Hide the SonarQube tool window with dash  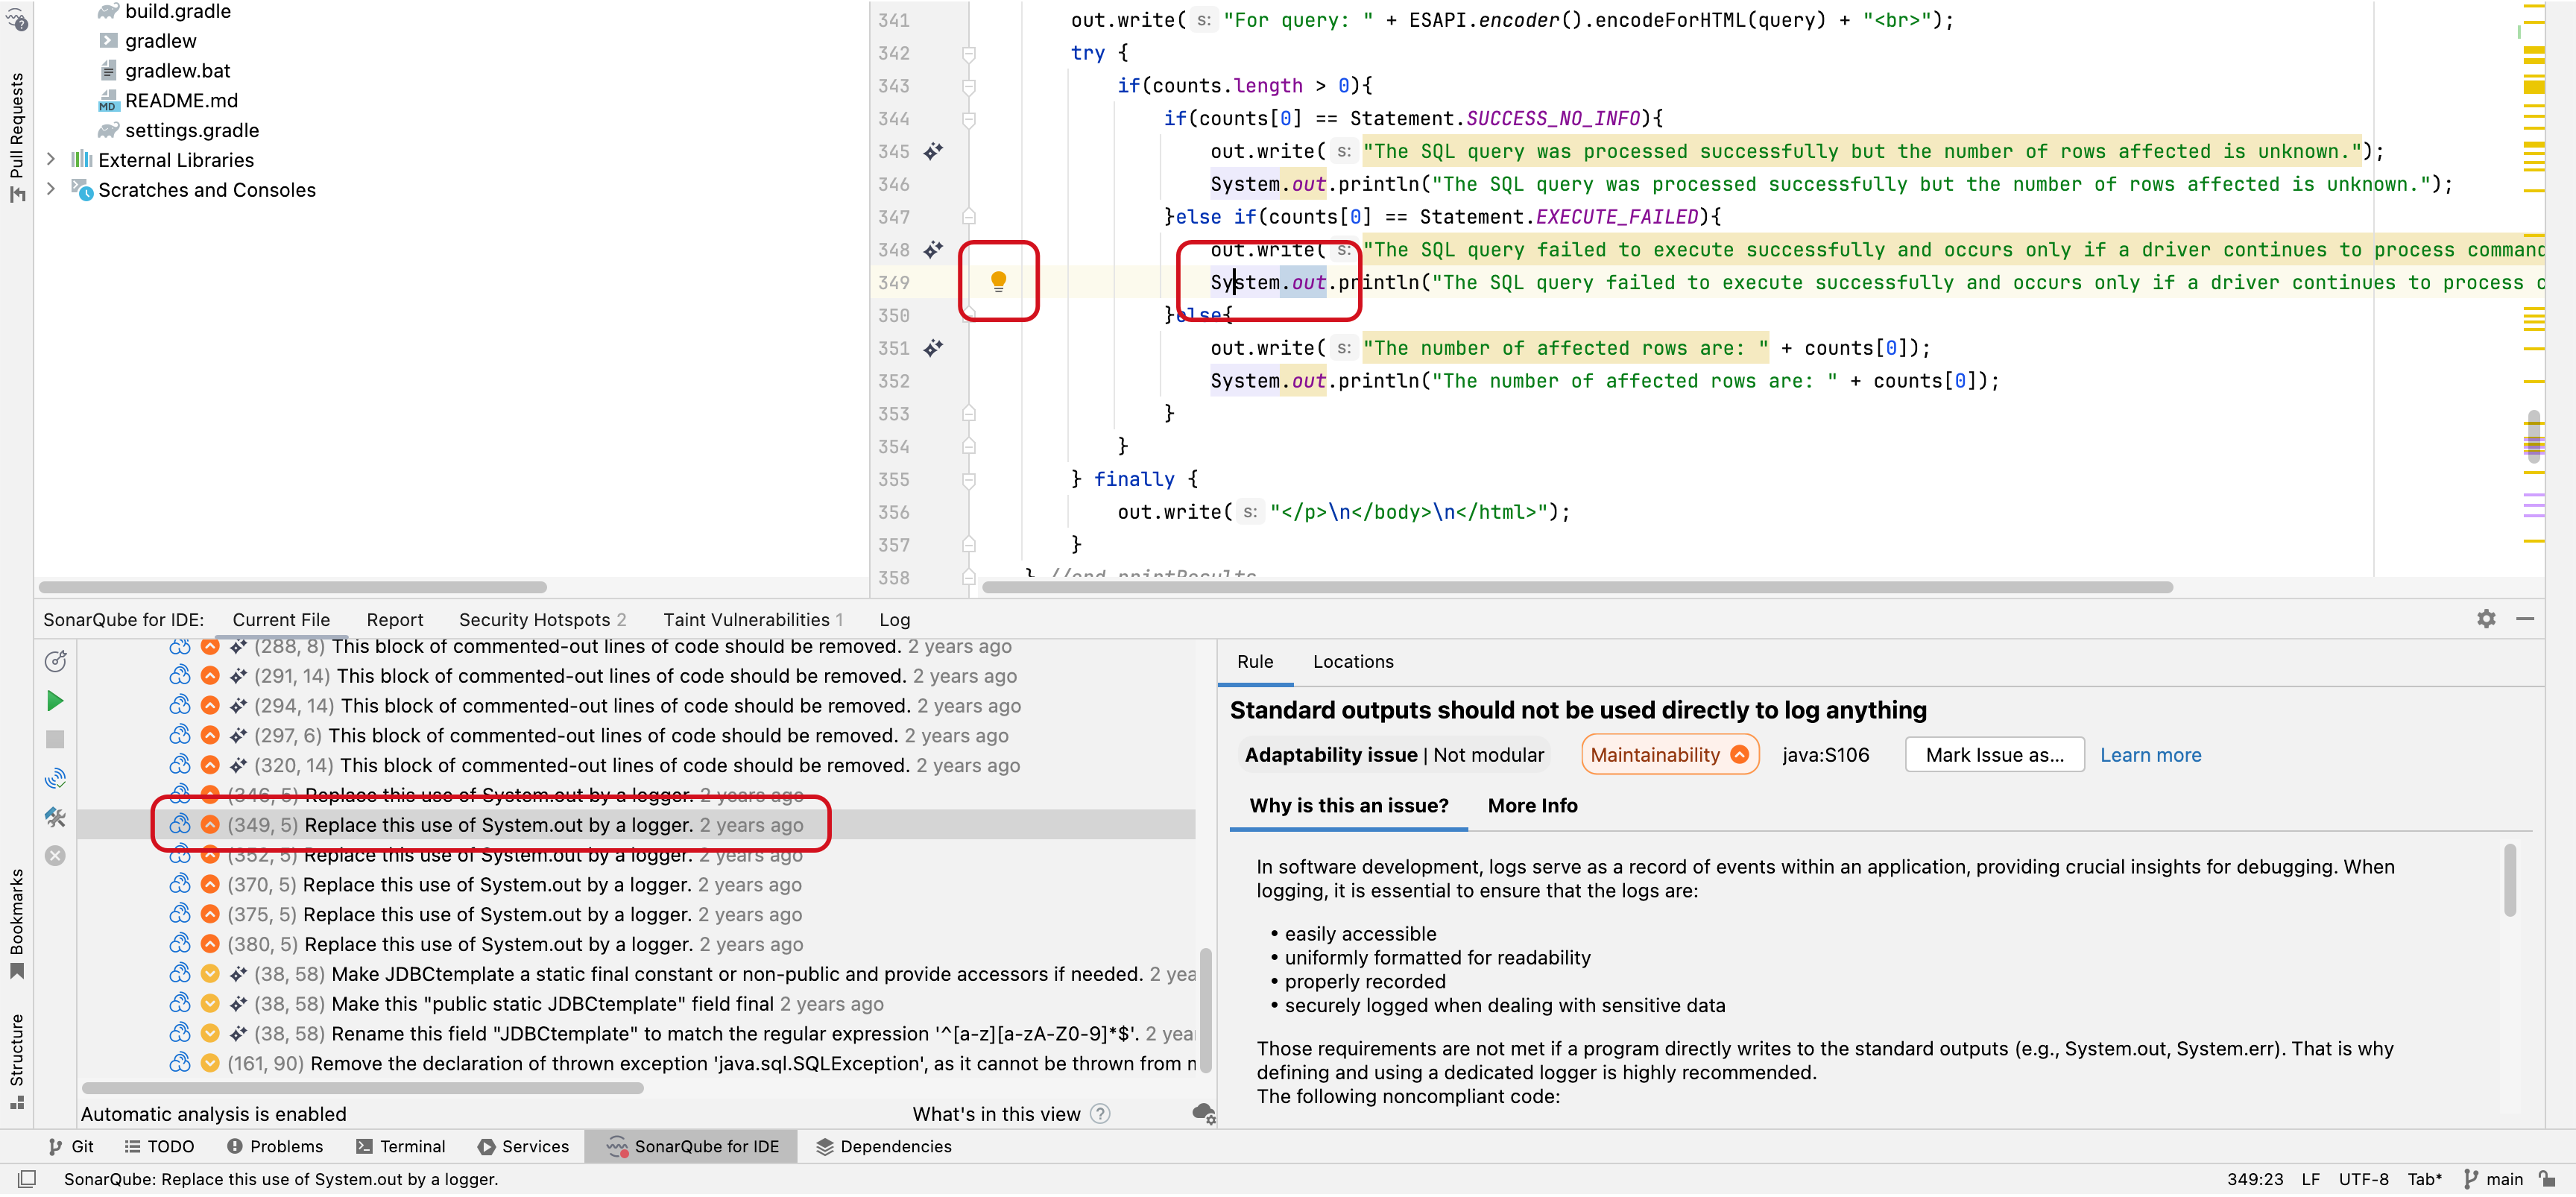click(x=2525, y=619)
